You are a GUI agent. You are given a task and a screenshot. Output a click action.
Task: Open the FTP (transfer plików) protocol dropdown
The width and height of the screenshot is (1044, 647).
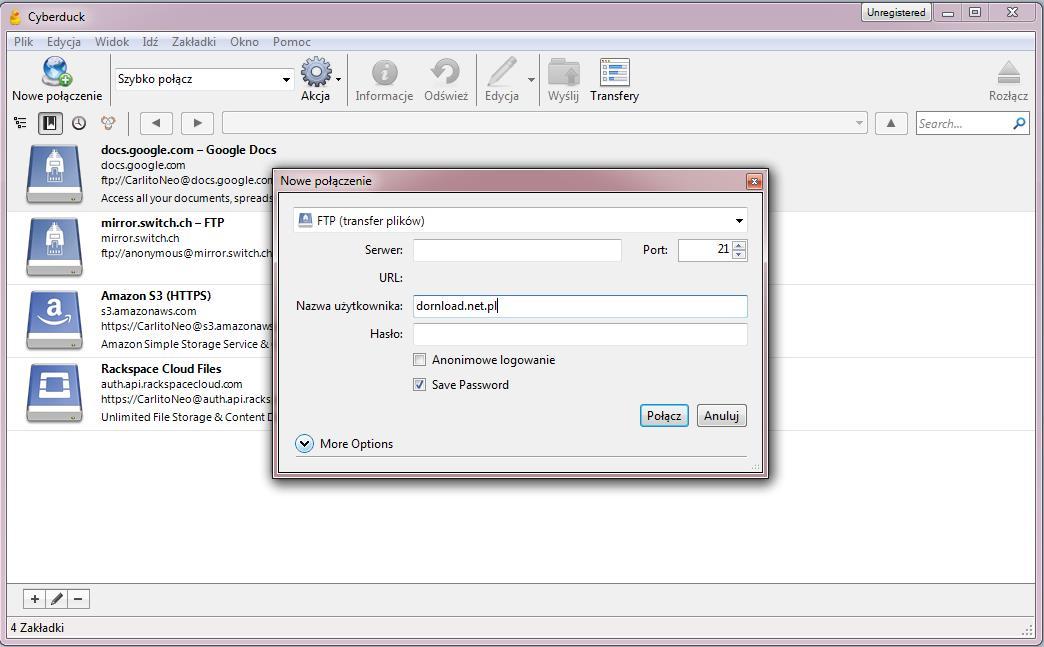[520, 220]
